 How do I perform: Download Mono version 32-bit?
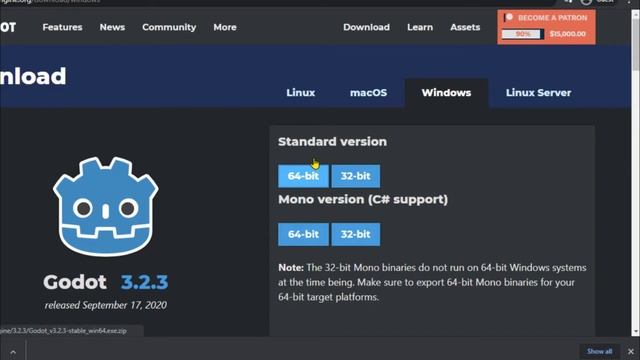tap(356, 234)
